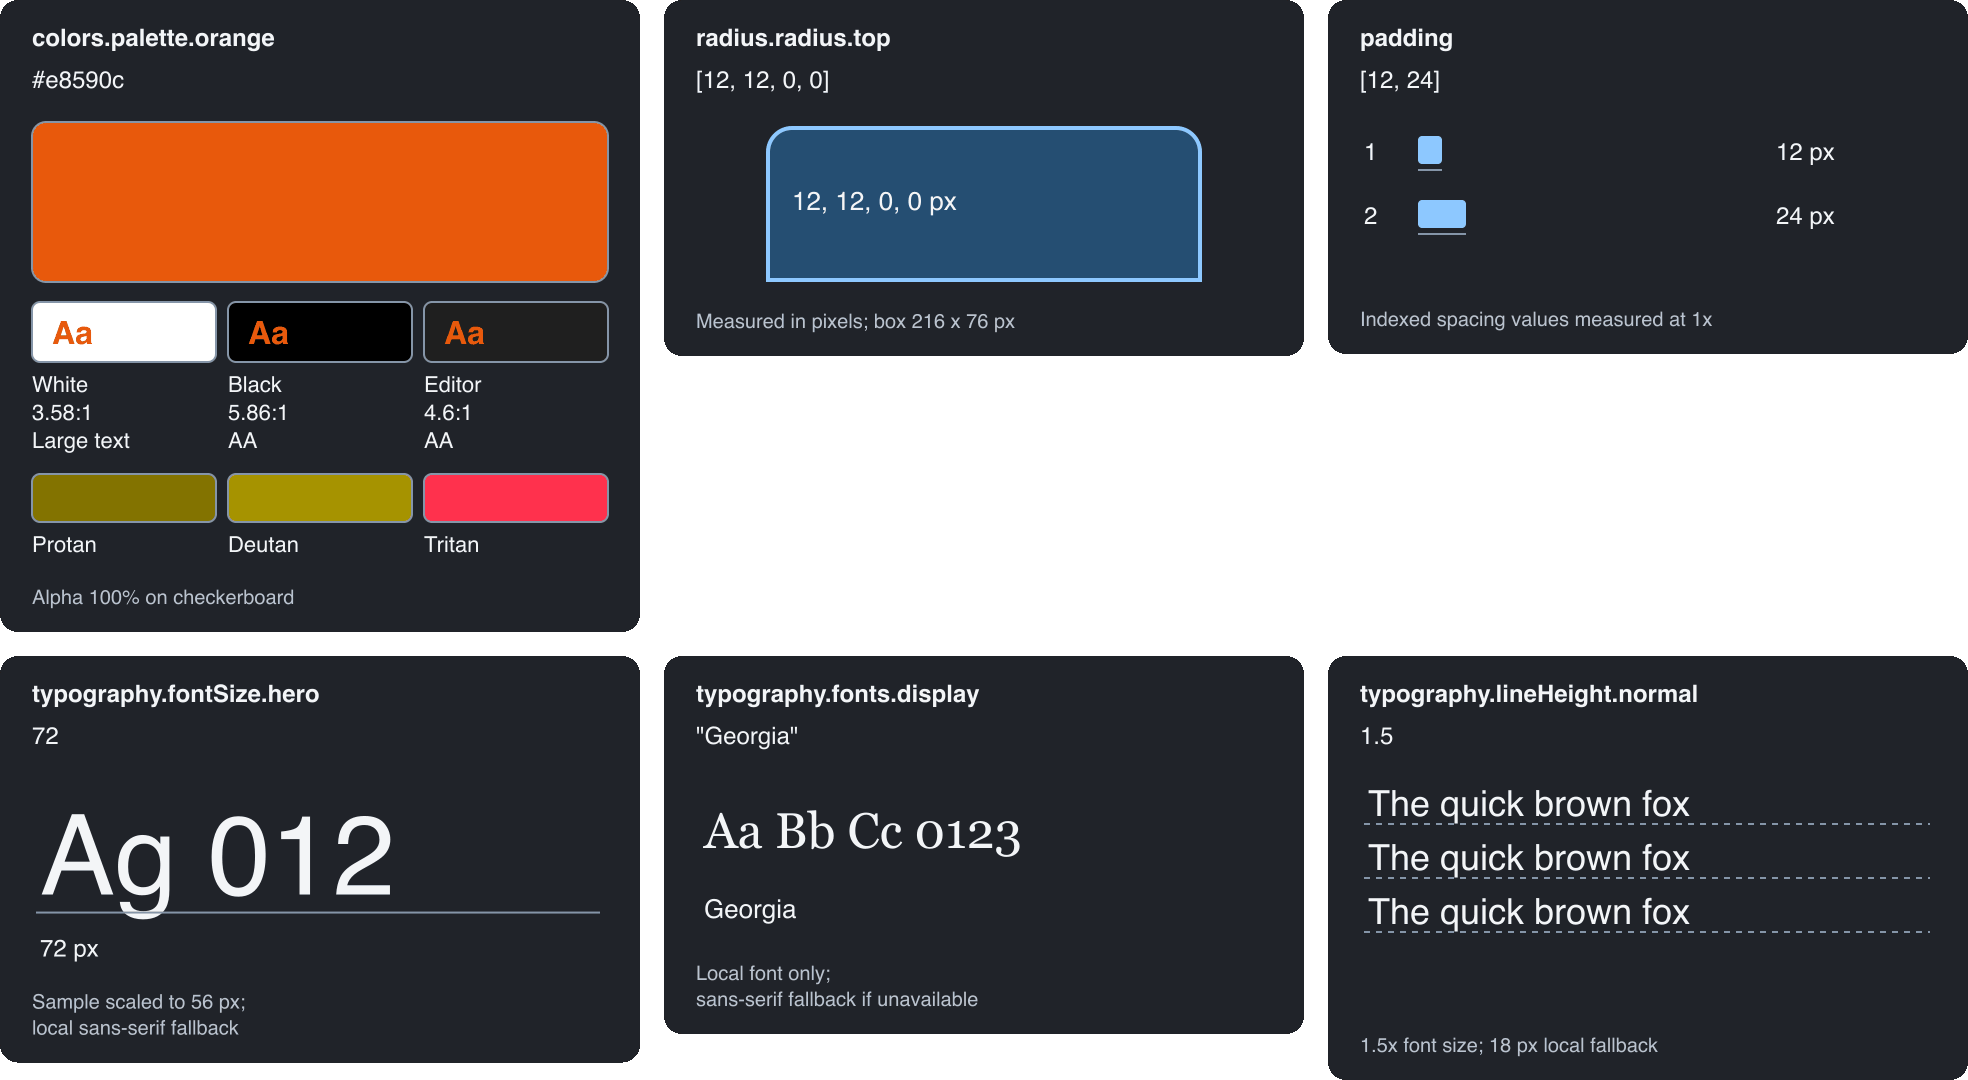The image size is (1968, 1080).
Task: Select the Protan simulation swatch
Action: [x=124, y=498]
